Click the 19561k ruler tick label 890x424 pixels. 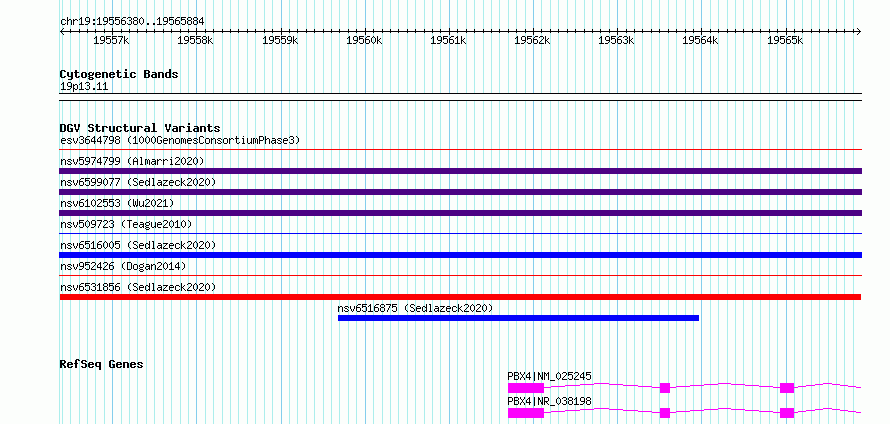coord(448,40)
